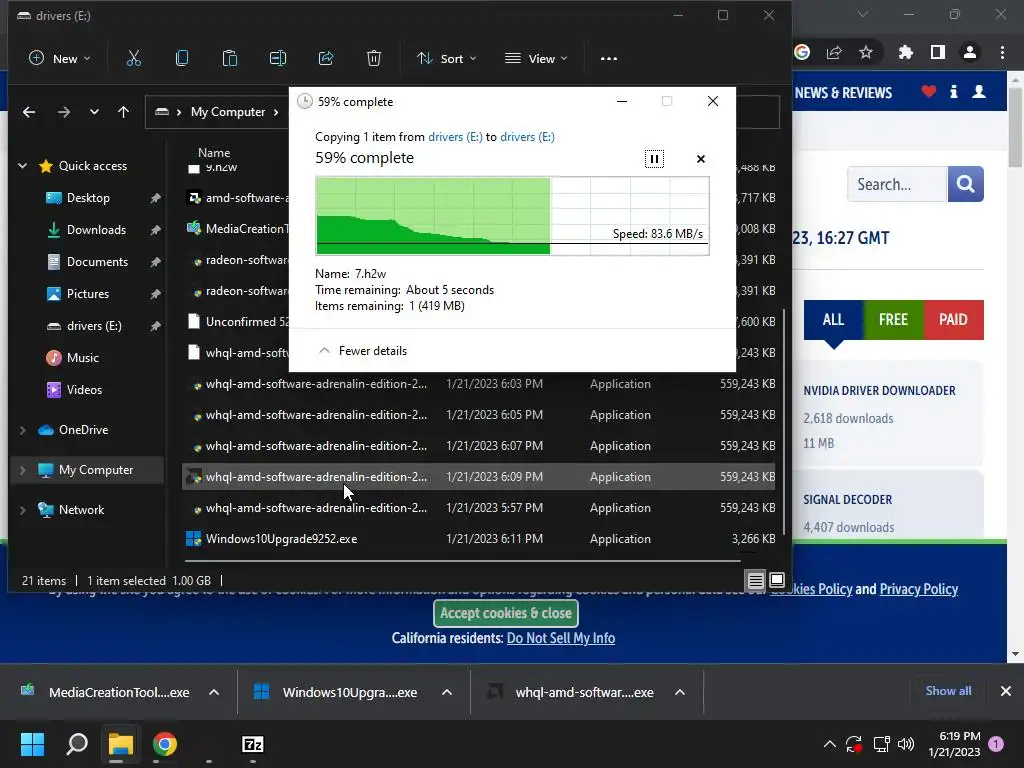Screen dimensions: 1024x768
Task: Open whql-amd-software download options chevron
Action: click(680, 692)
